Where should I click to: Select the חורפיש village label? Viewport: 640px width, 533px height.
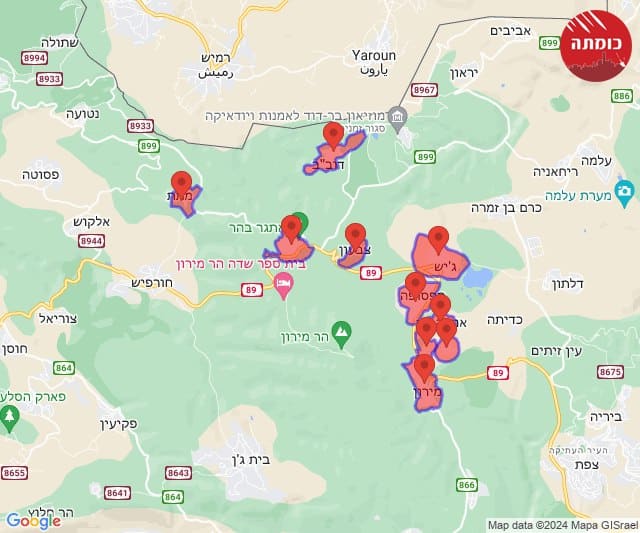(152, 282)
